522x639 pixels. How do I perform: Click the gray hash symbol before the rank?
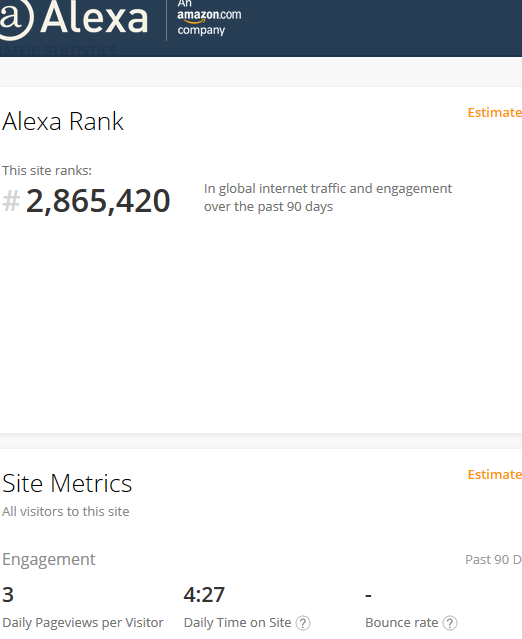pos(11,201)
